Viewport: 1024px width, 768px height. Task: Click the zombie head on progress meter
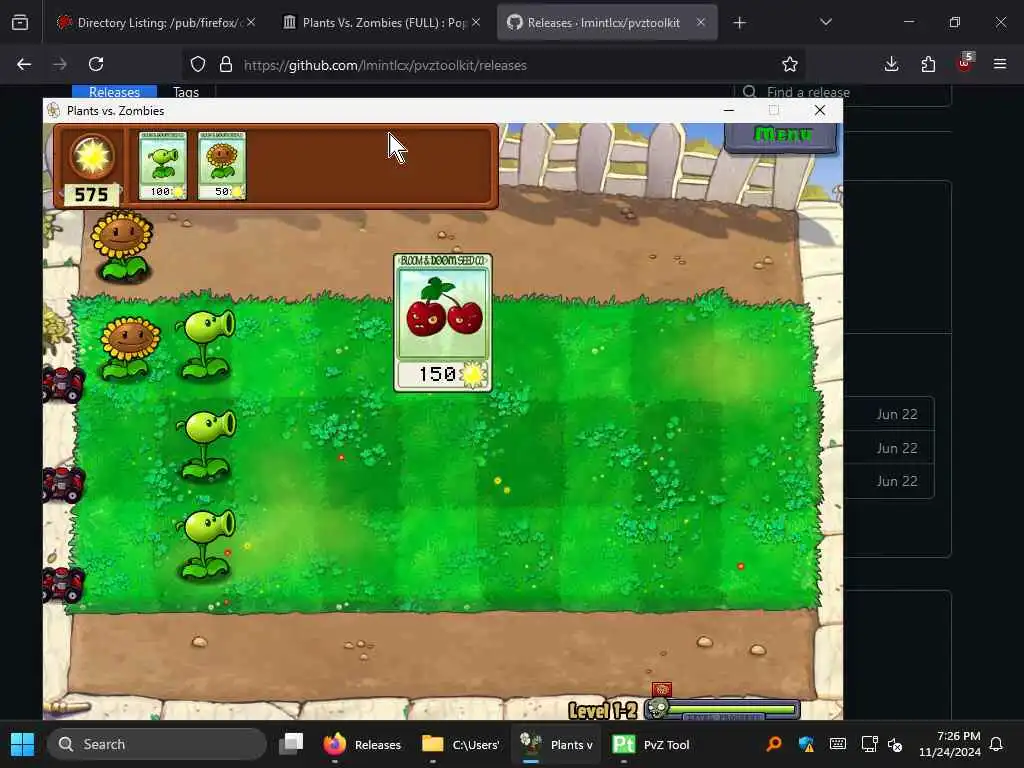[x=658, y=709]
